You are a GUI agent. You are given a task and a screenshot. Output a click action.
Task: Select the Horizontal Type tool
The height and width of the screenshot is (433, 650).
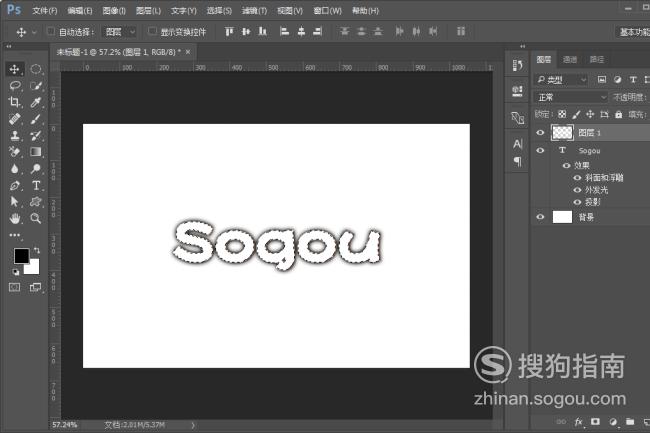pos(36,185)
